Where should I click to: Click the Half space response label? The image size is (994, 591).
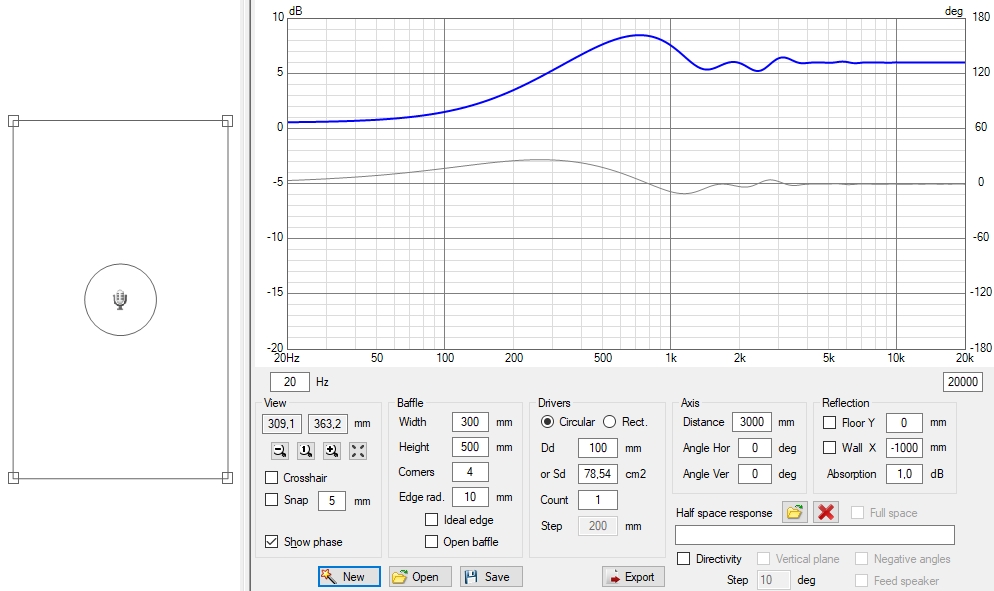click(724, 513)
